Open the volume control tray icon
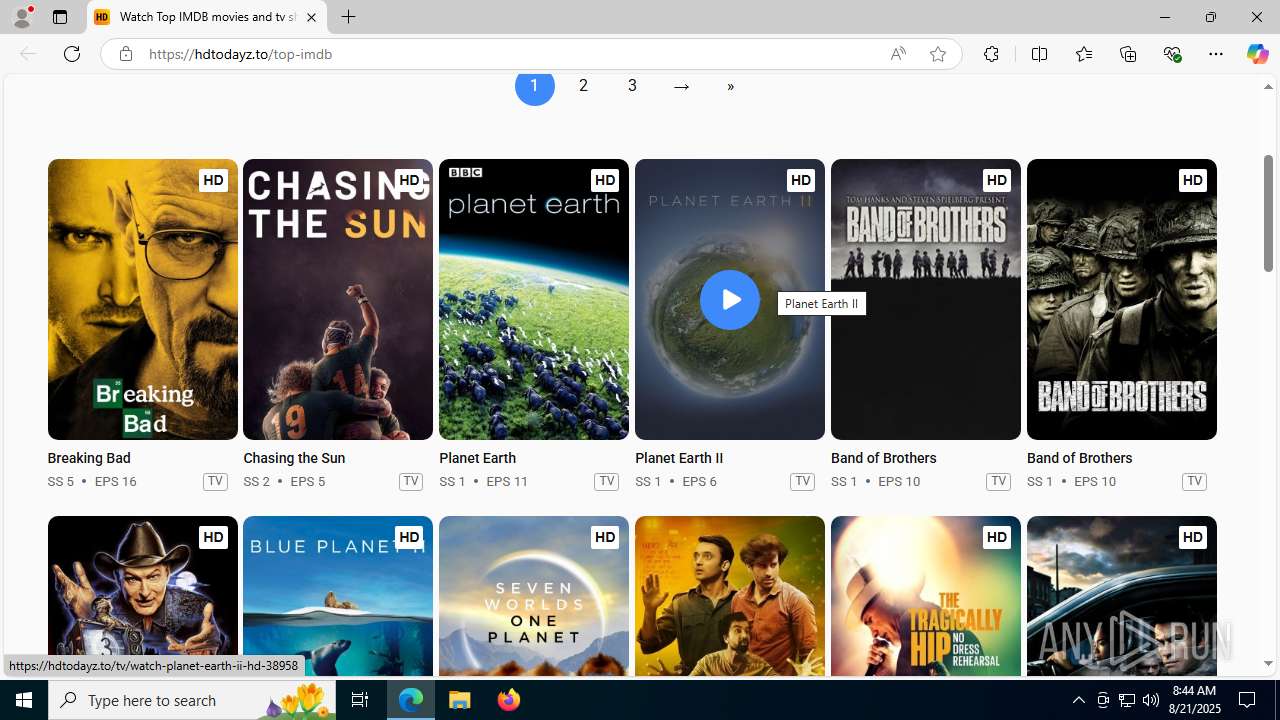This screenshot has width=1280, height=720. pyautogui.click(x=1151, y=700)
